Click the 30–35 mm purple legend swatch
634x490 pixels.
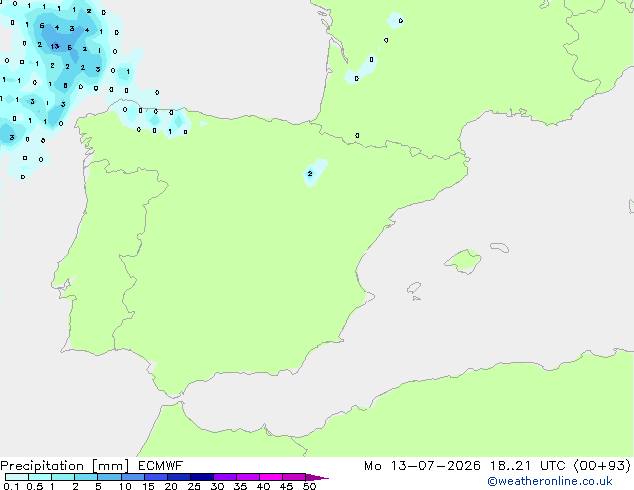pyautogui.click(x=225, y=477)
